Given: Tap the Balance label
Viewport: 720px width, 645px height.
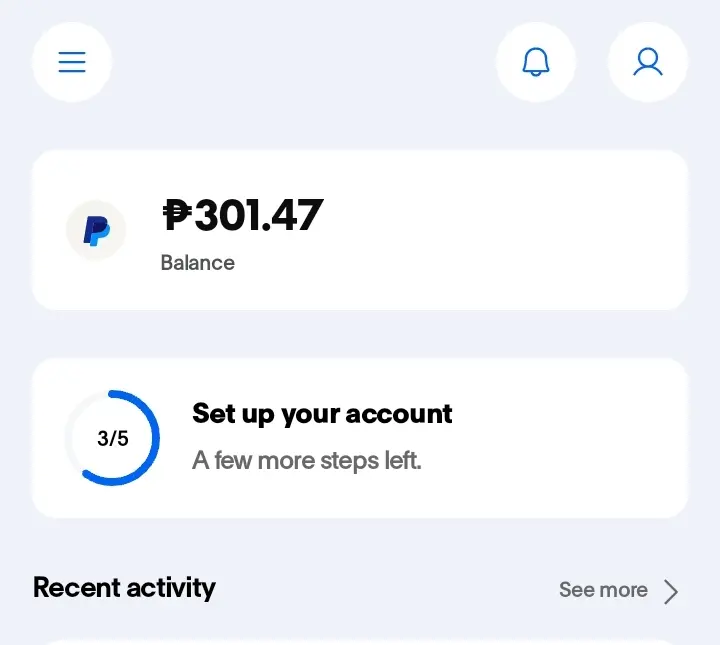Looking at the screenshot, I should tap(197, 263).
